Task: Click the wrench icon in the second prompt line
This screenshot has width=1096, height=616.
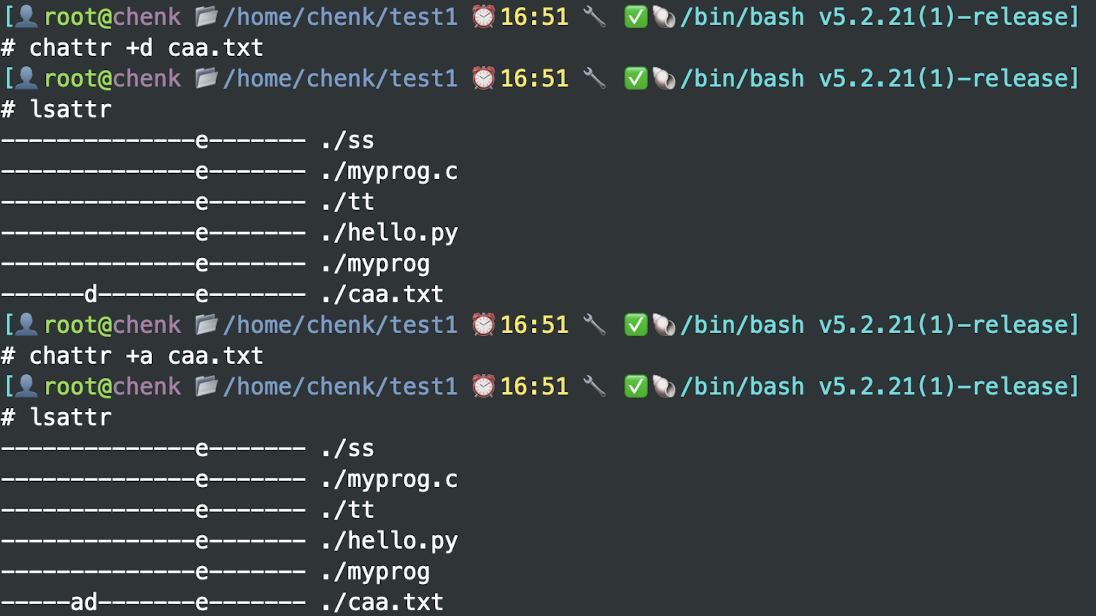Action: (x=594, y=78)
